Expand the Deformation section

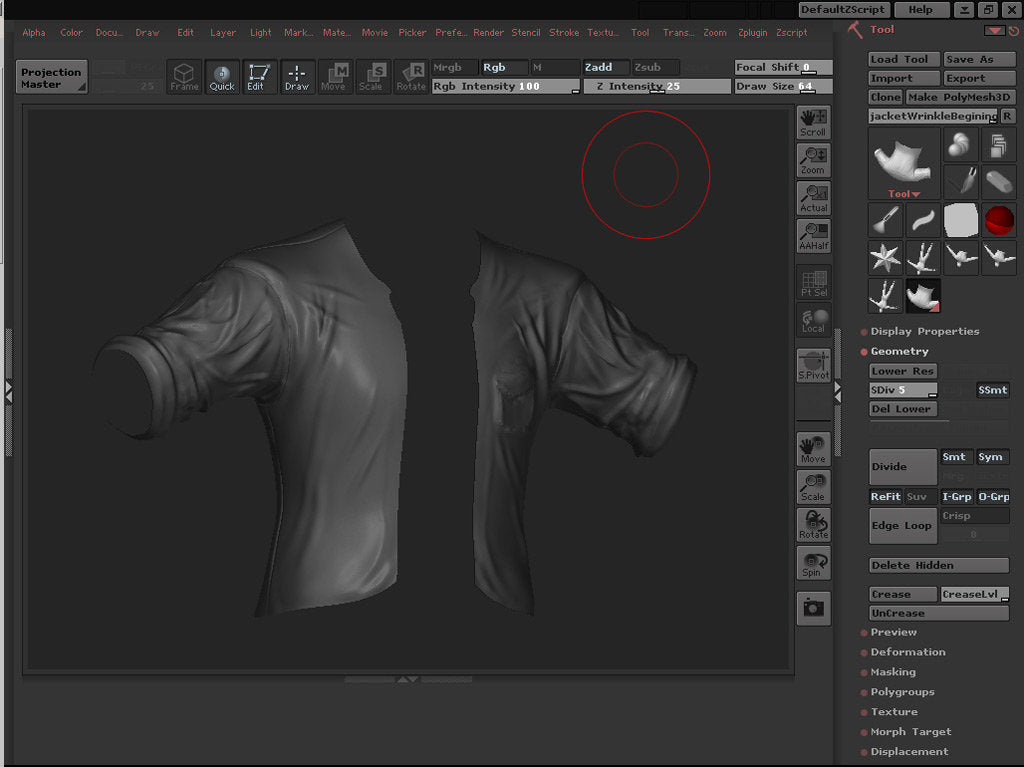(907, 652)
